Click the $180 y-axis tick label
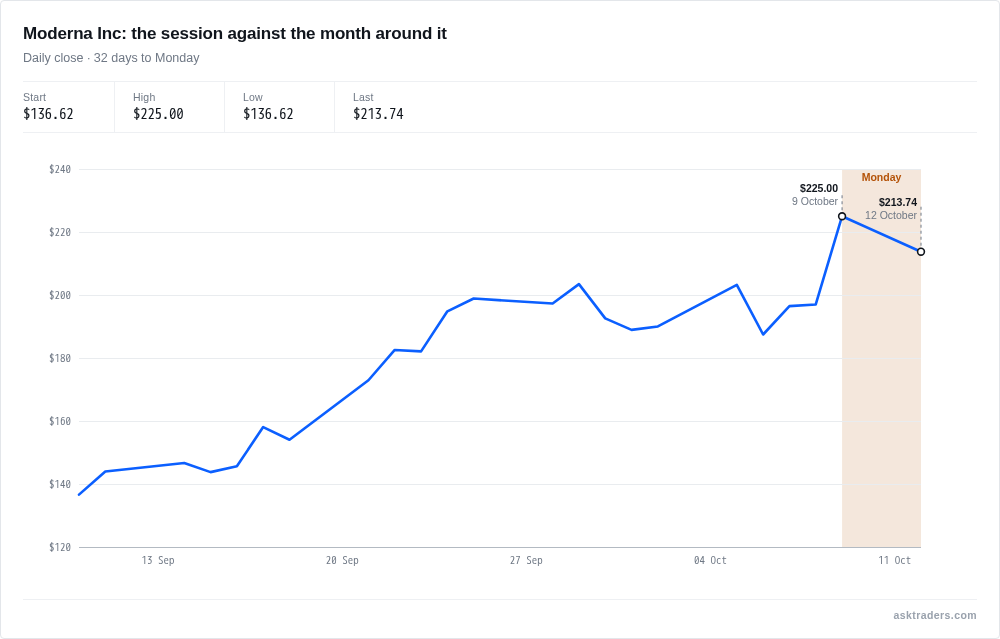 tap(60, 358)
